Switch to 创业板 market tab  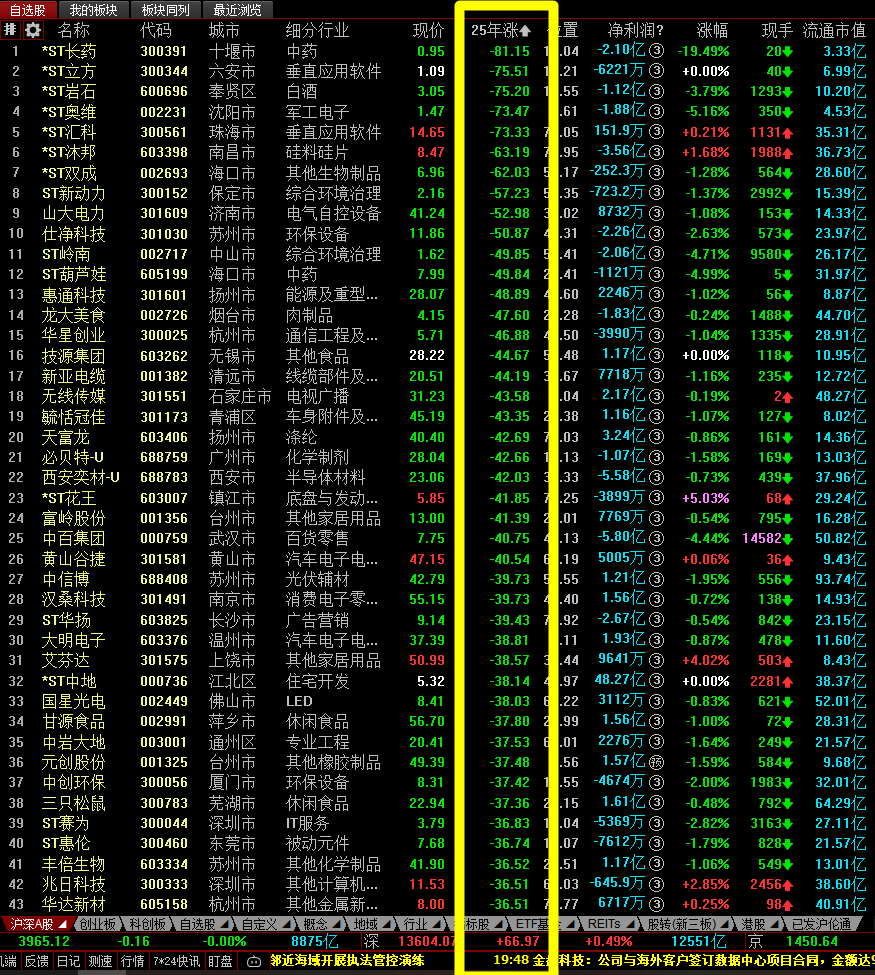coord(98,924)
